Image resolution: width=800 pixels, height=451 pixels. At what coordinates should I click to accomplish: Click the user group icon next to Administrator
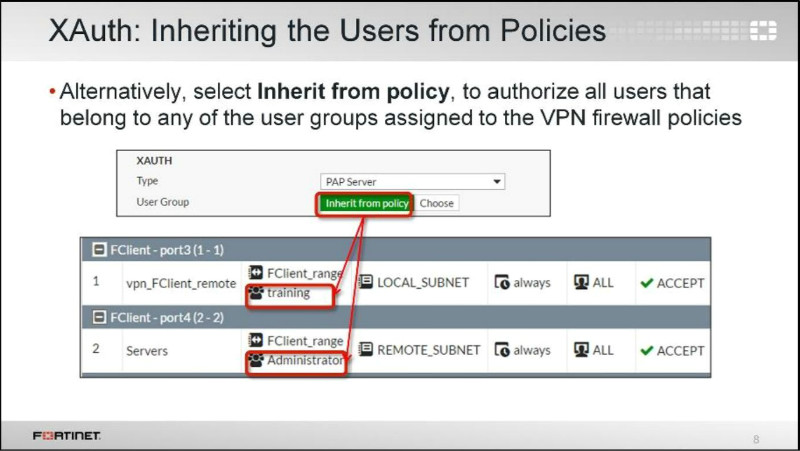click(255, 360)
